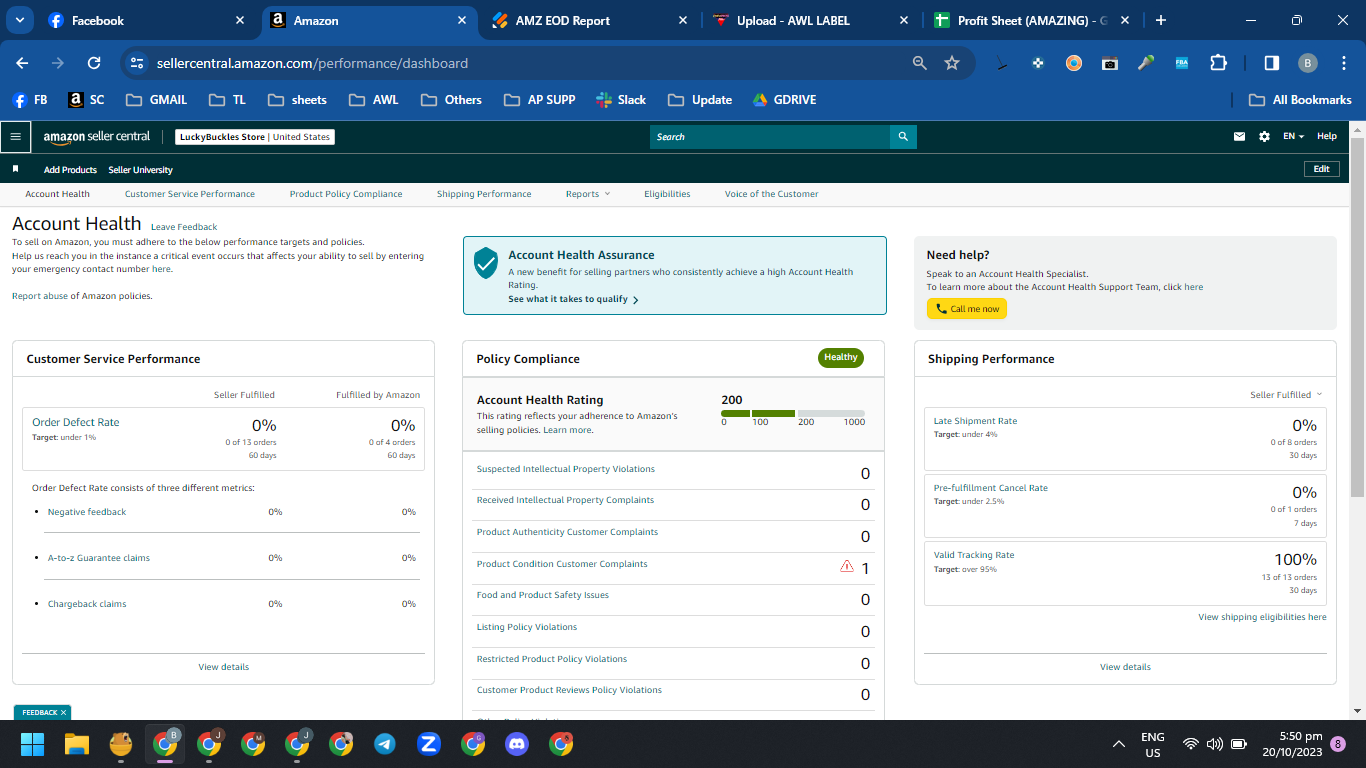Switch to the Profit Sheet tab
1366x768 pixels.
(x=1032, y=20)
